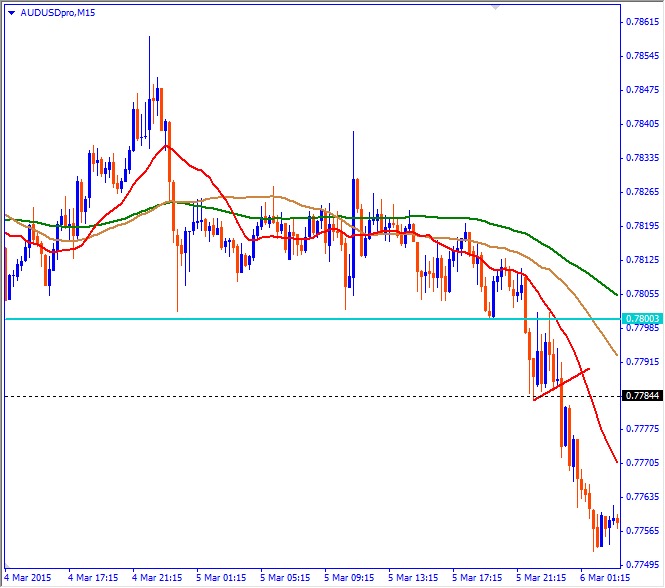Click the 0.77705 price axis label
The height and width of the screenshot is (588, 665).
643,463
